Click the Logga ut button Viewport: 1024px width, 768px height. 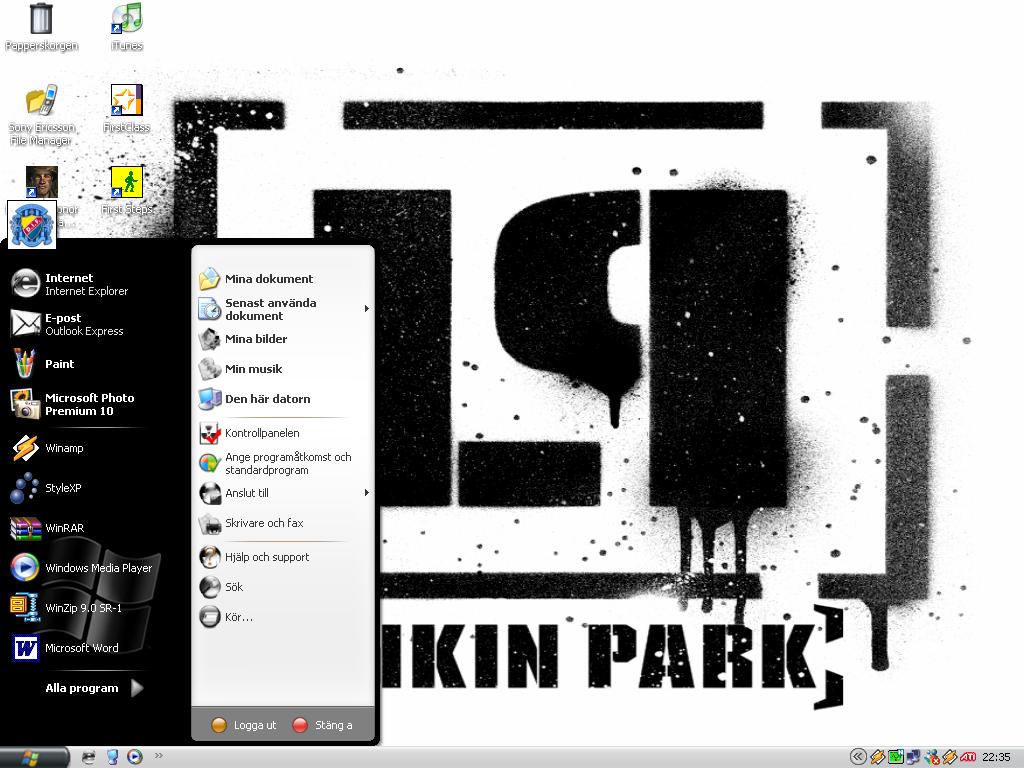tap(244, 725)
